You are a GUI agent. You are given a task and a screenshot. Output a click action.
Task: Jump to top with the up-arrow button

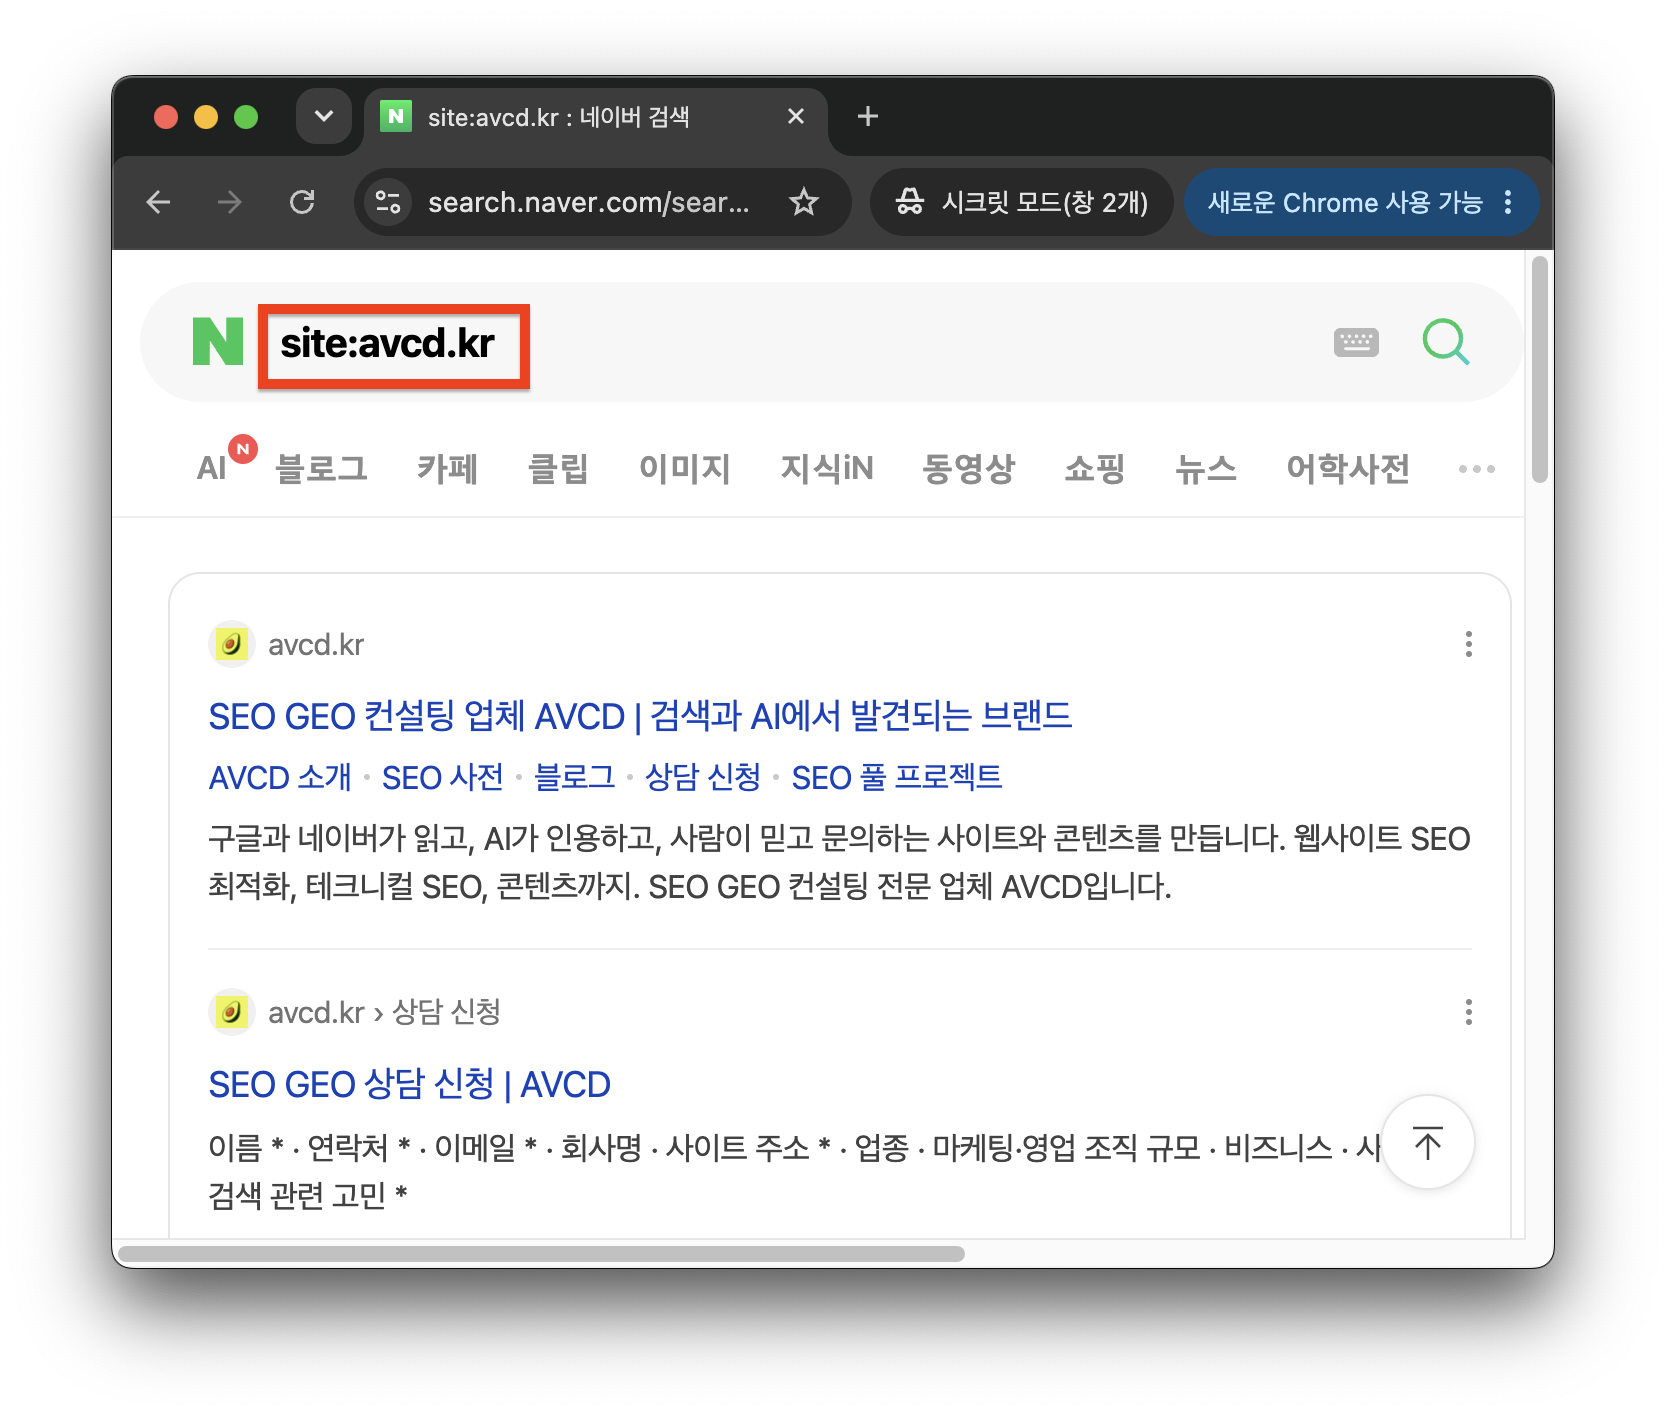pyautogui.click(x=1428, y=1142)
